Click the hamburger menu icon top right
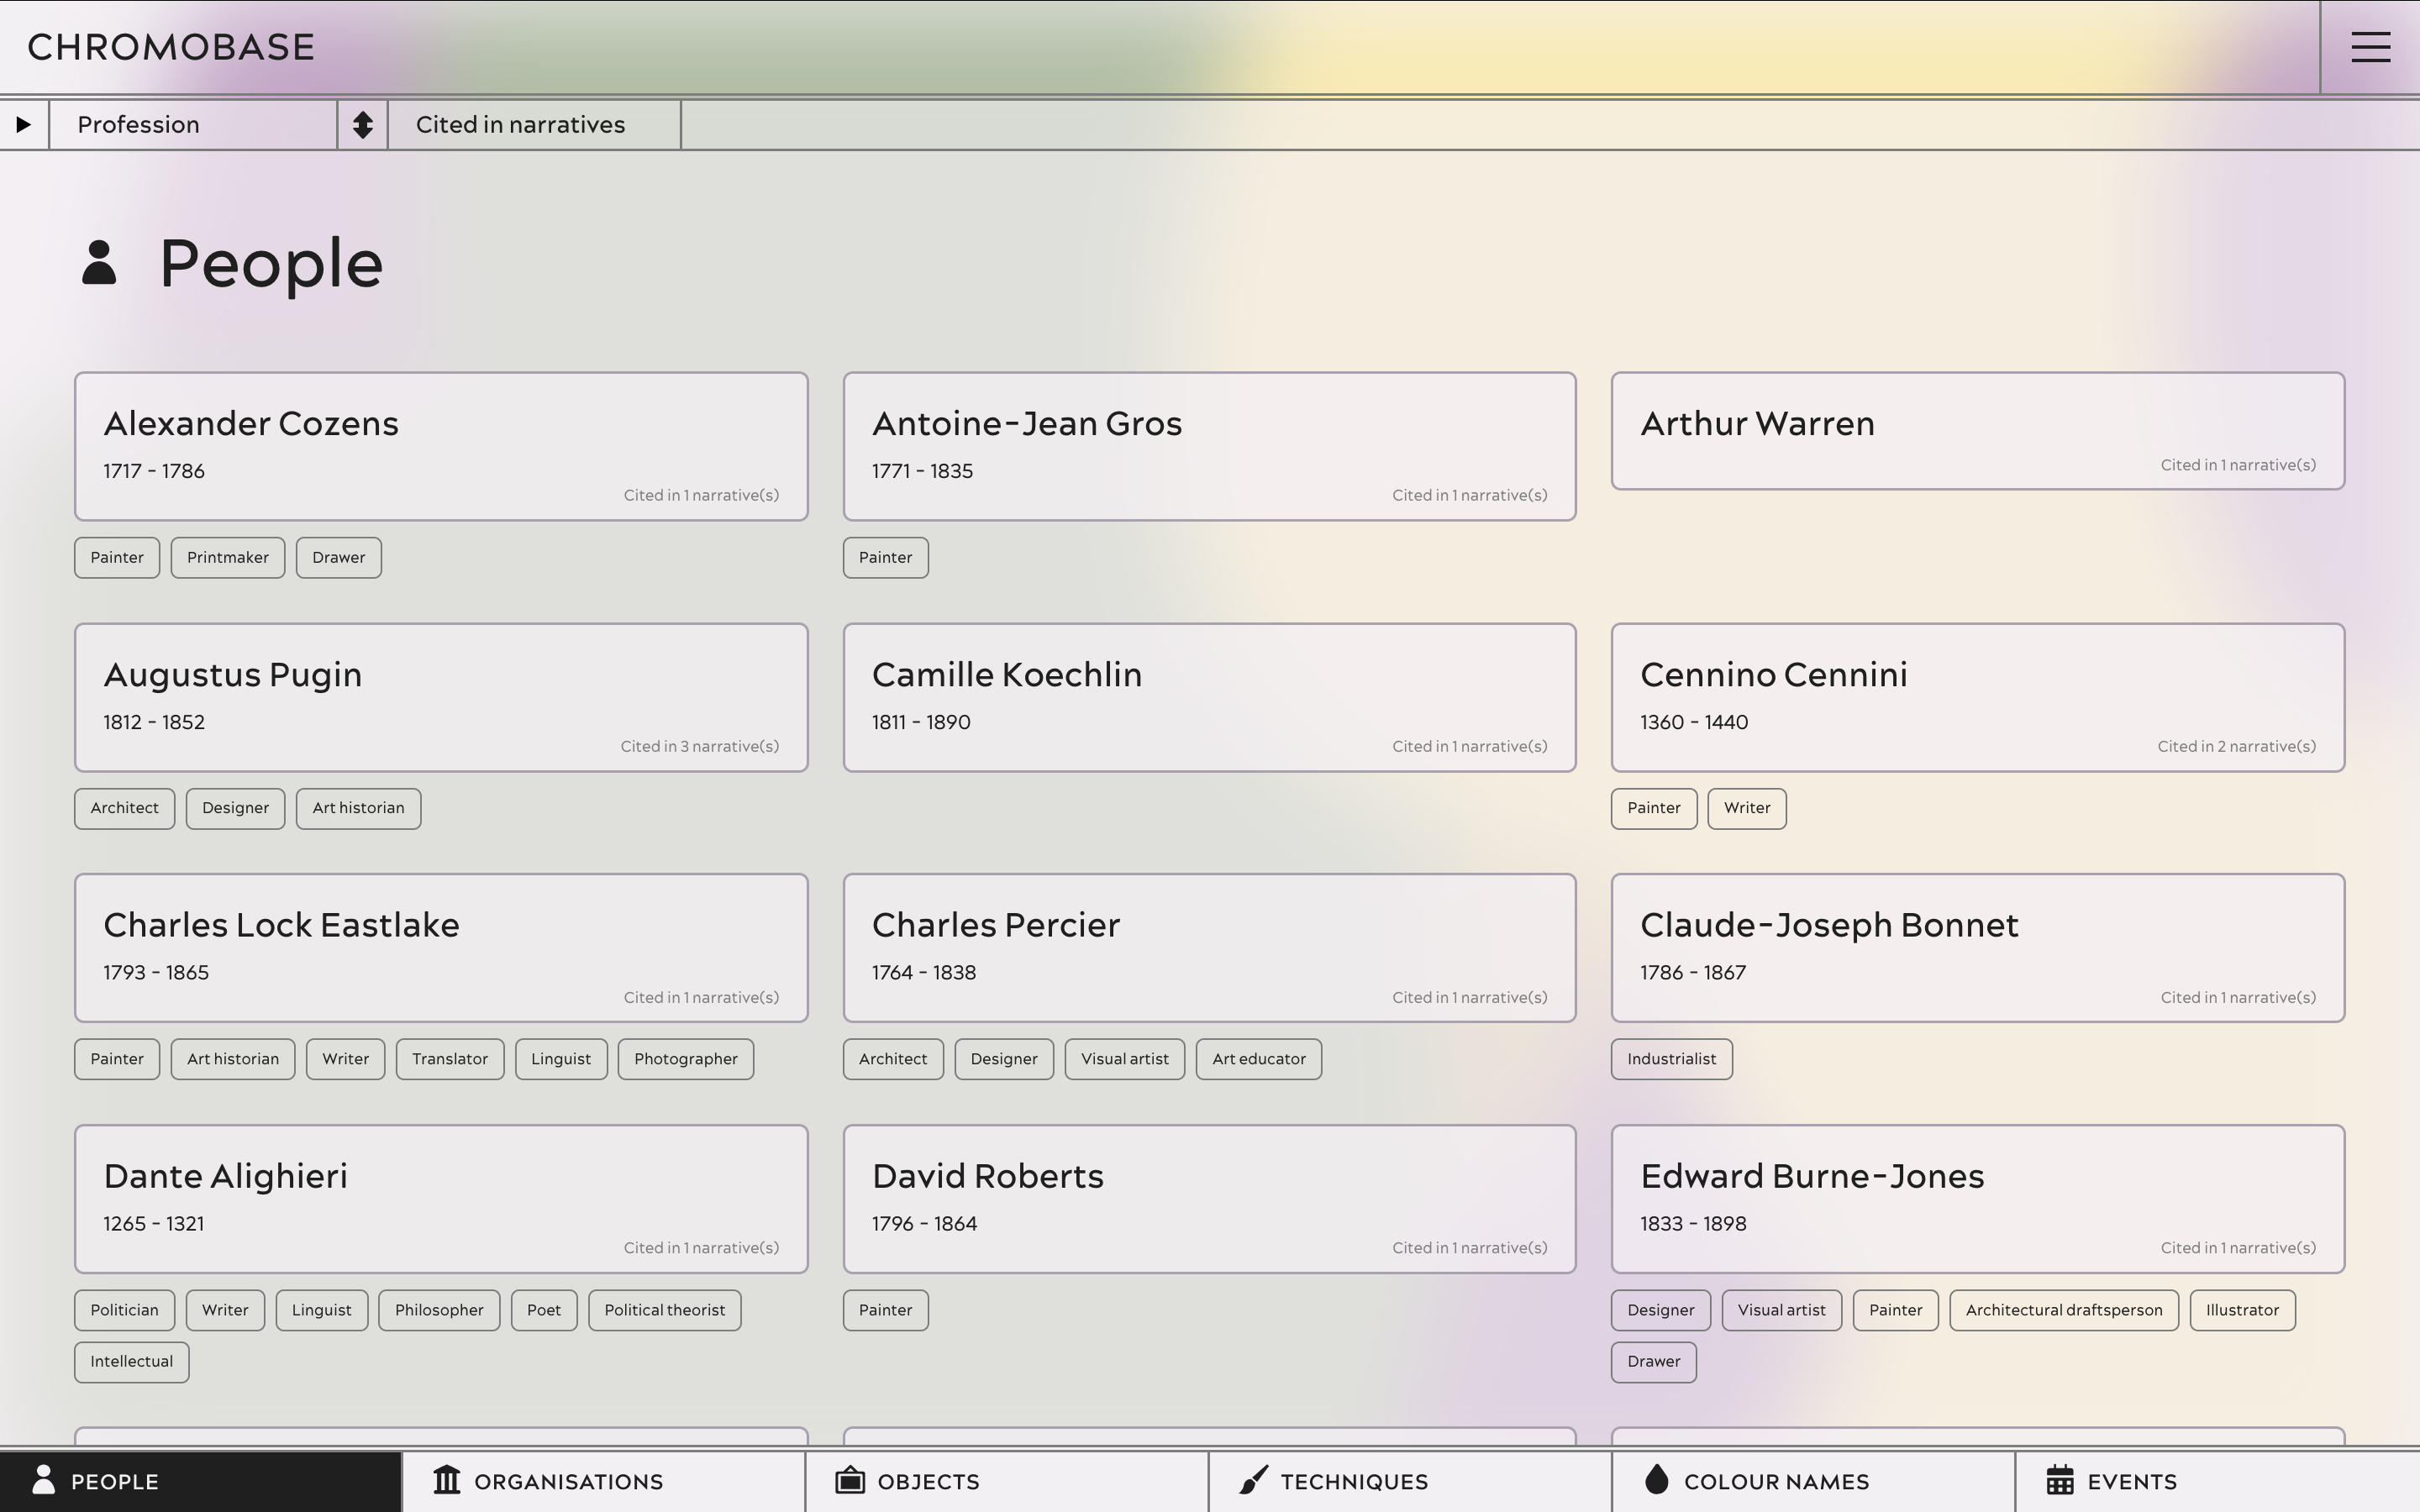Viewport: 2420px width, 1512px height. tap(2371, 47)
